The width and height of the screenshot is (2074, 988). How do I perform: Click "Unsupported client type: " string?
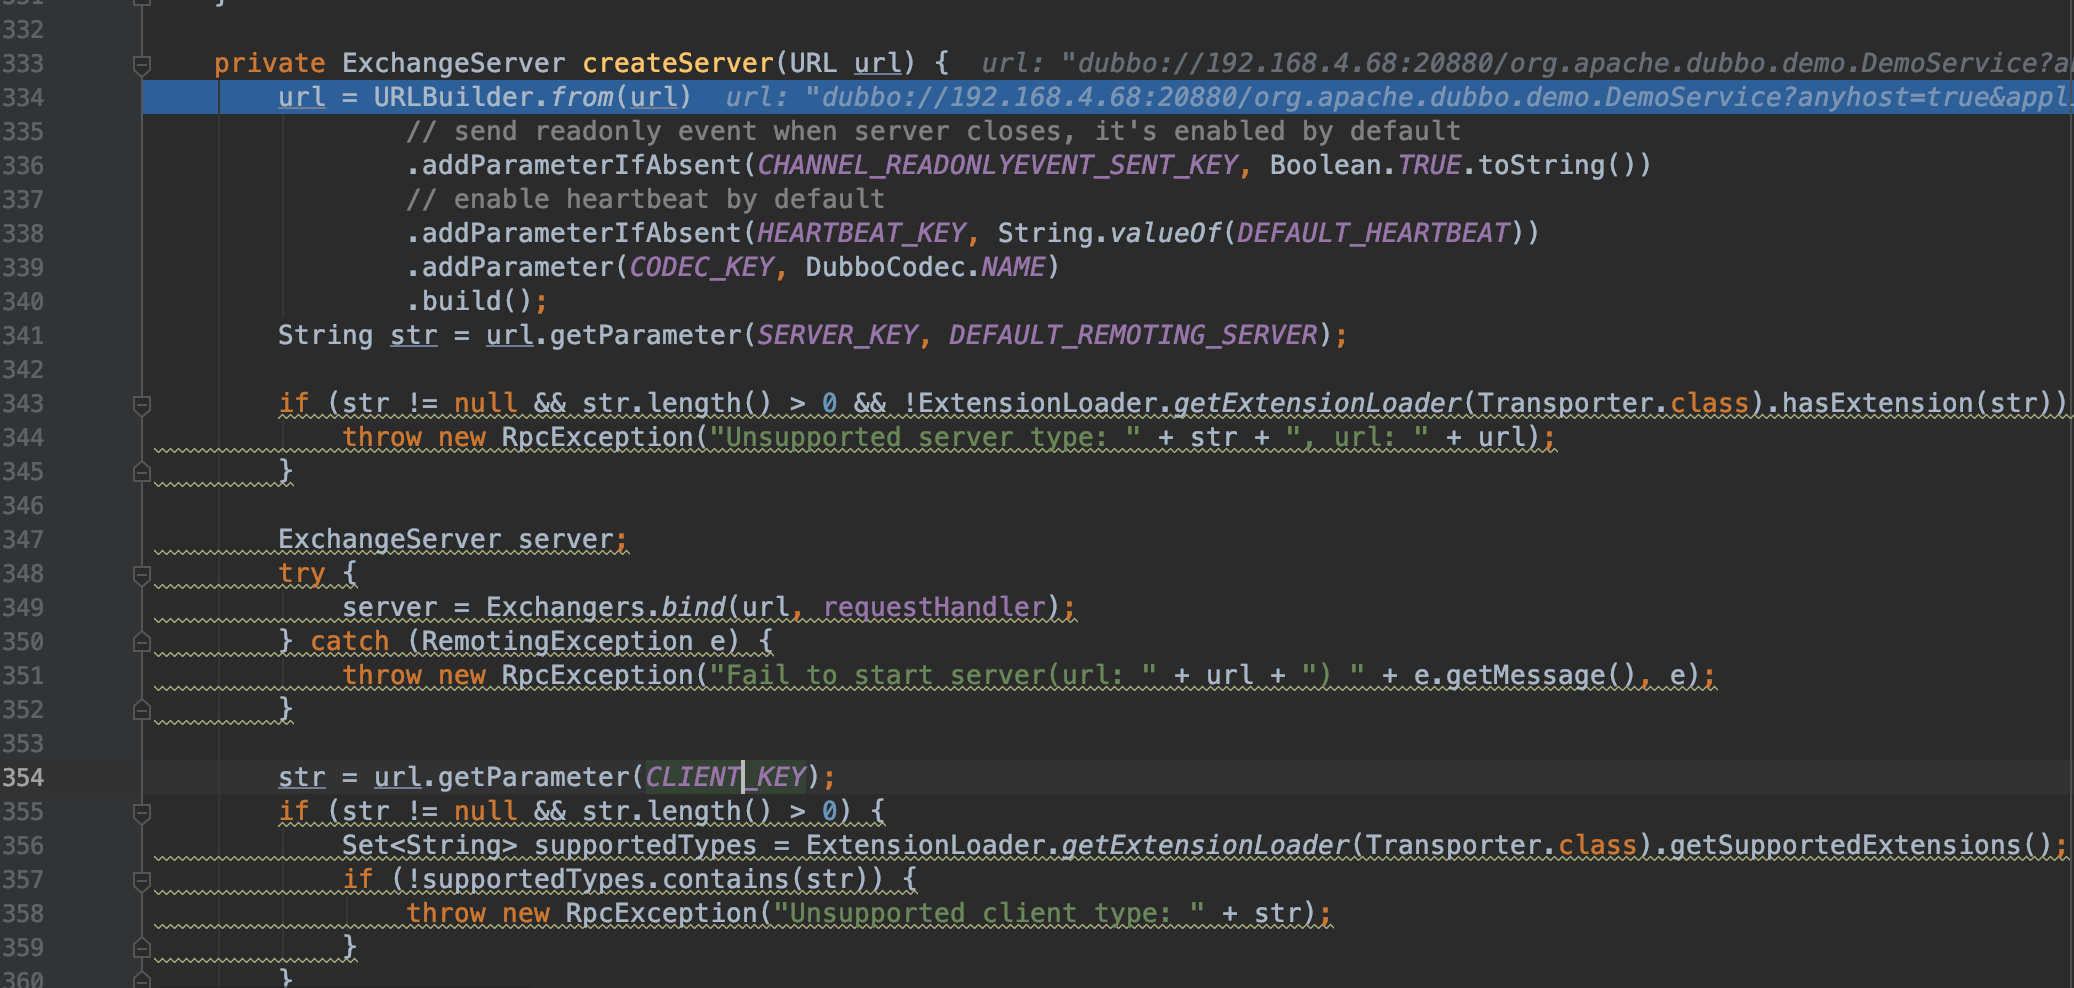989,913
